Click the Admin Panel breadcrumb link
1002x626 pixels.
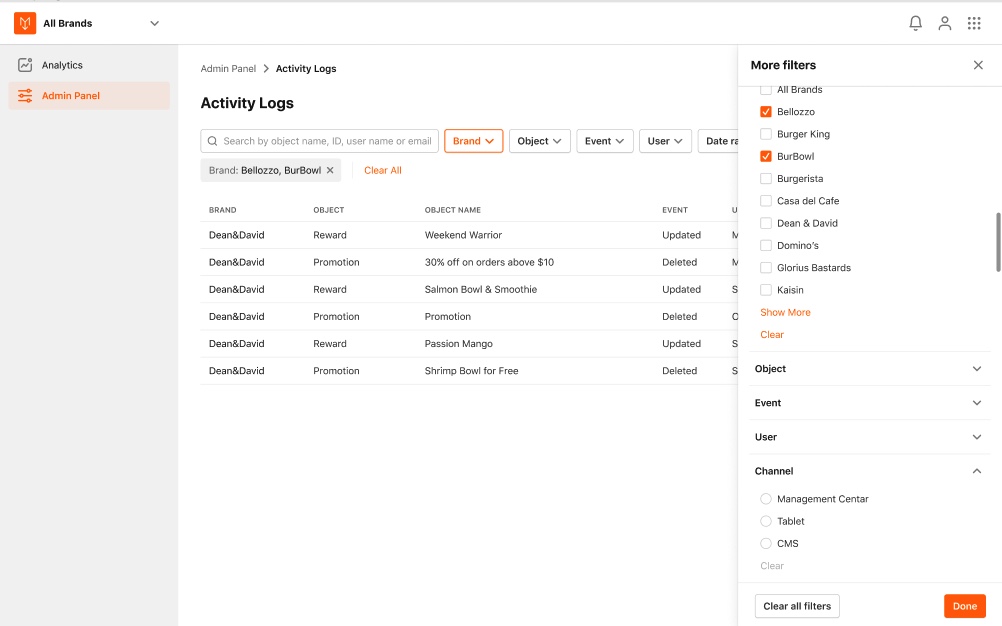(x=228, y=68)
